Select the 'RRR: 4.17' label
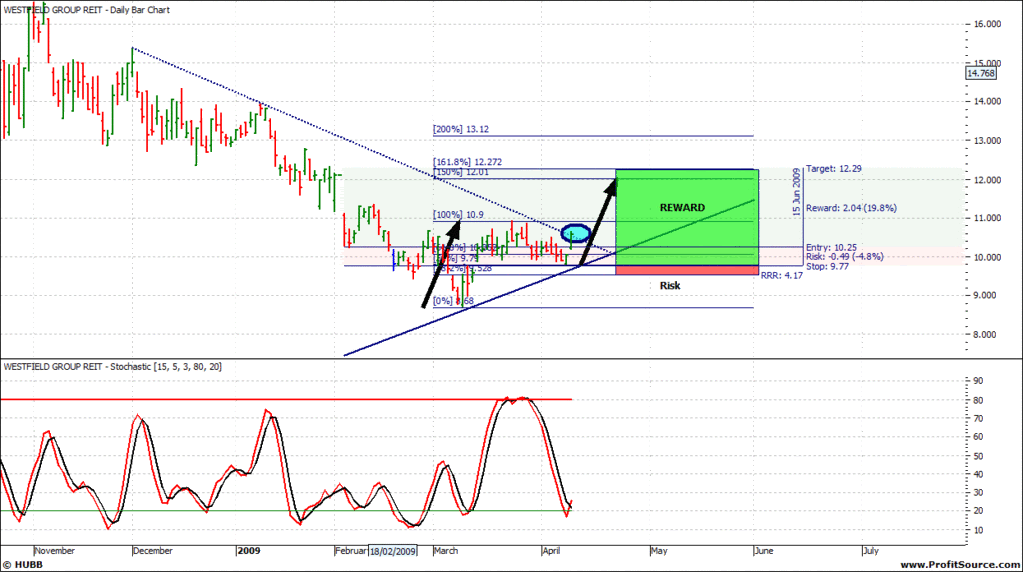Image resolution: width=1023 pixels, height=572 pixels. (782, 275)
